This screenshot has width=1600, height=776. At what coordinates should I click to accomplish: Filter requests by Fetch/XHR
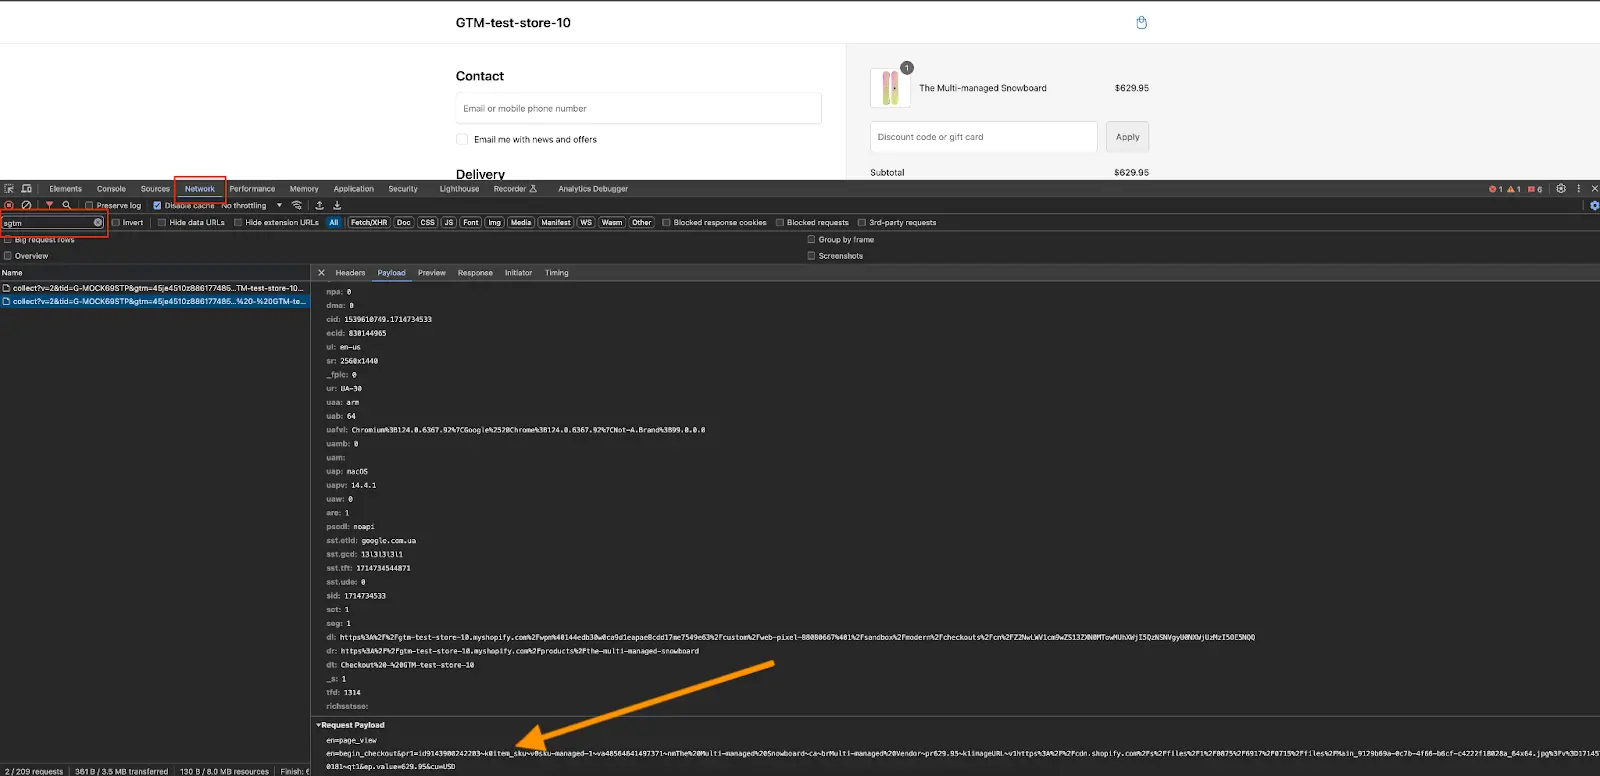369,223
